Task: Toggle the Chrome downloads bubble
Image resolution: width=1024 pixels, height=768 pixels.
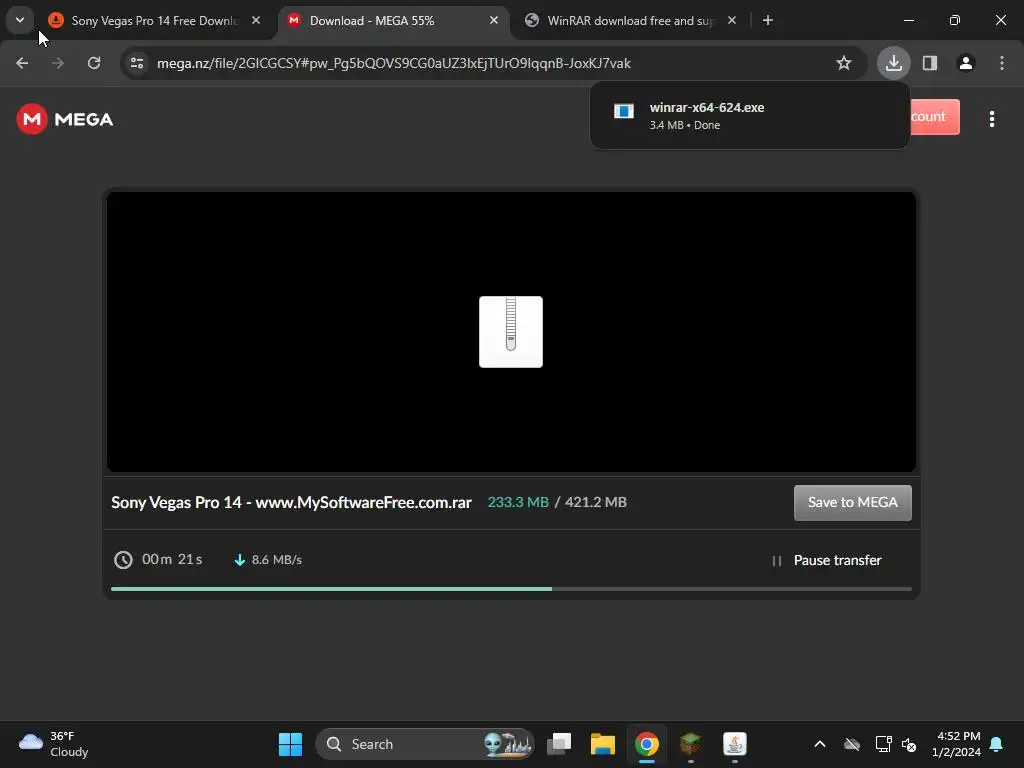Action: (x=893, y=63)
